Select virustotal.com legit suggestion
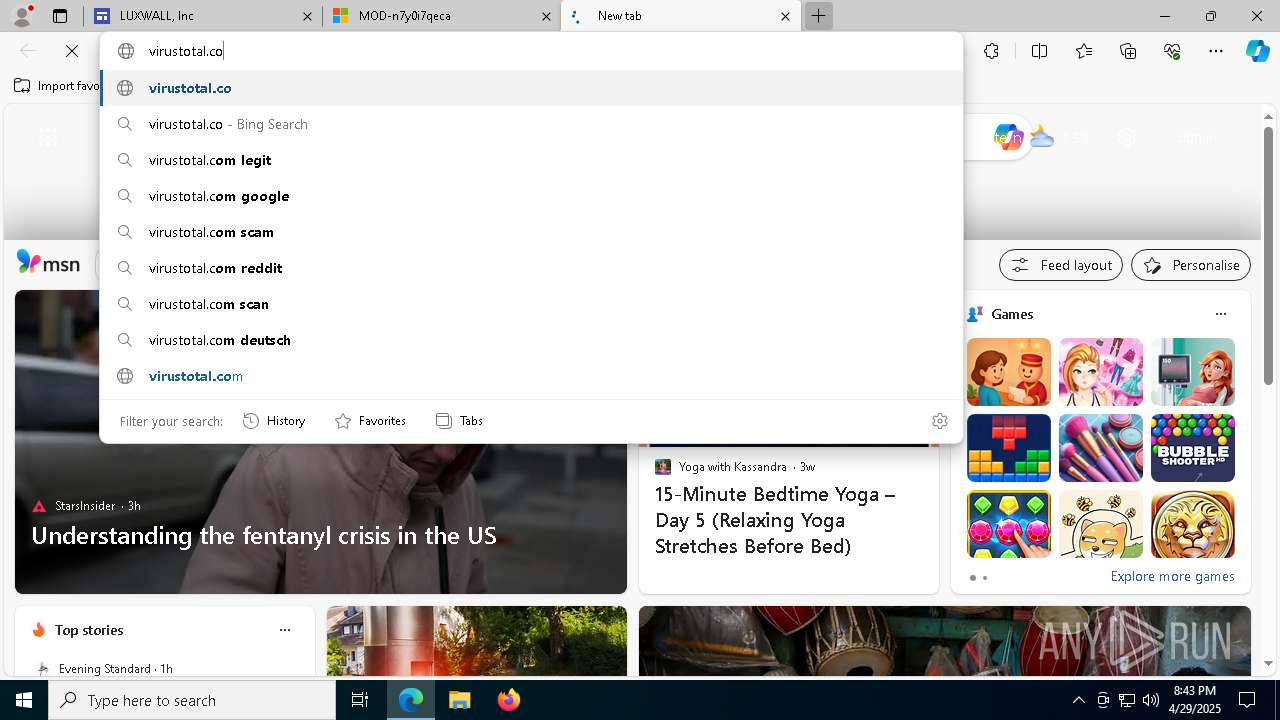Image resolution: width=1280 pixels, height=720 pixels. click(531, 160)
